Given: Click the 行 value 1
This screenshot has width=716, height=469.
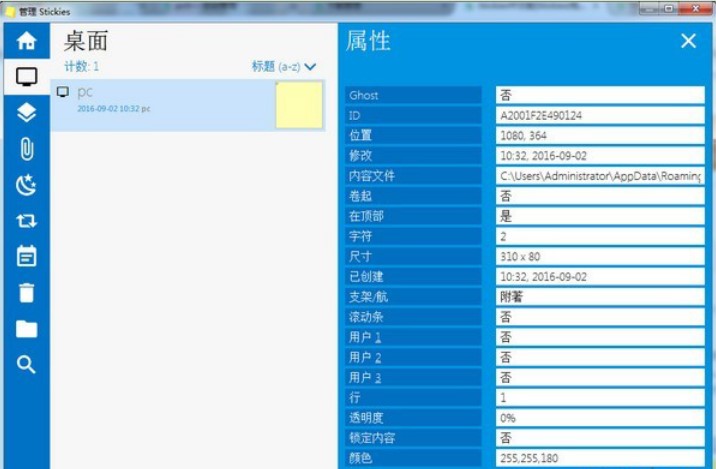Looking at the screenshot, I should 600,397.
